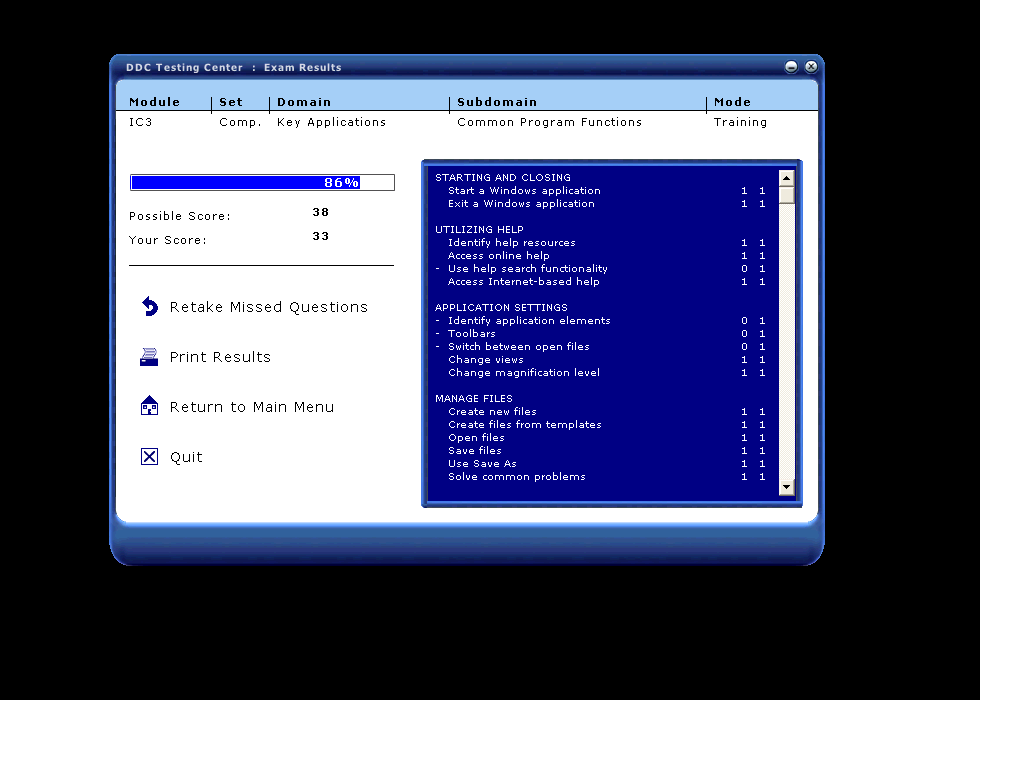Click the APPLICATION SETTINGS heading
This screenshot has width=1024, height=768.
click(501, 308)
